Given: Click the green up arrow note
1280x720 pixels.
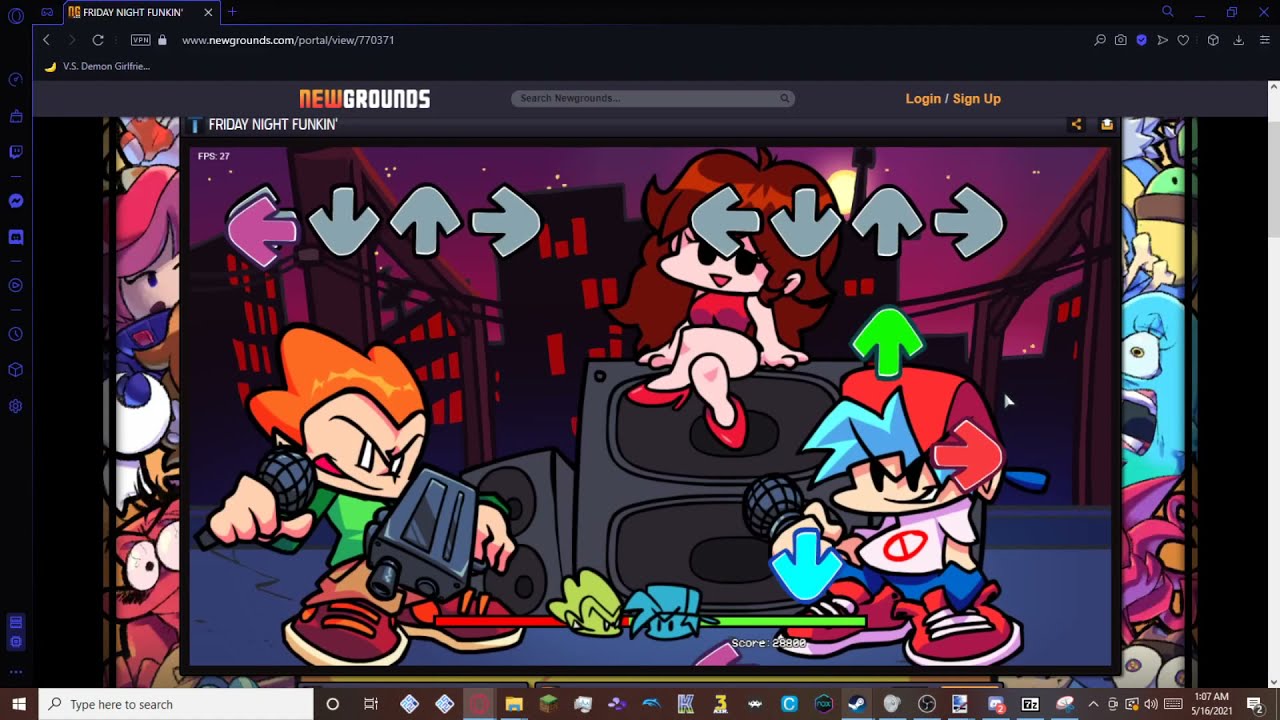Looking at the screenshot, I should (x=887, y=343).
